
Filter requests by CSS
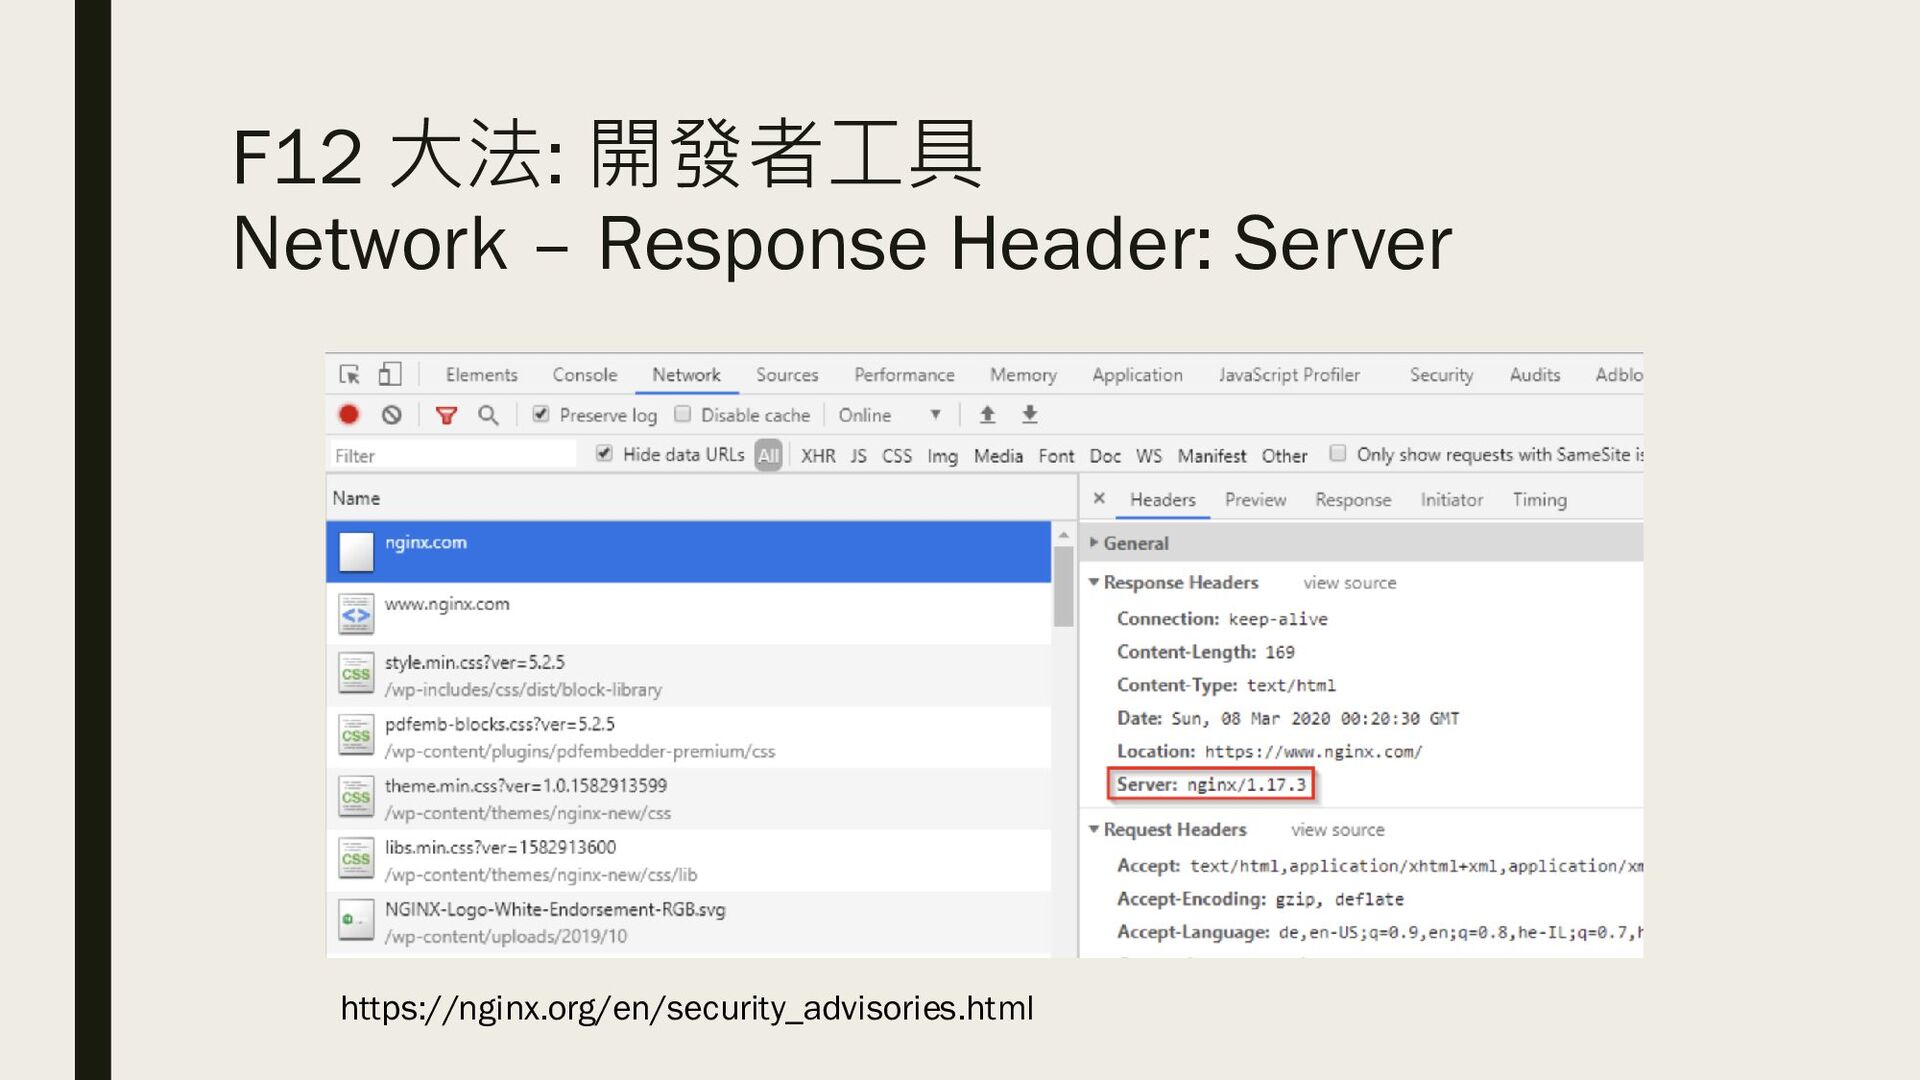[897, 456]
